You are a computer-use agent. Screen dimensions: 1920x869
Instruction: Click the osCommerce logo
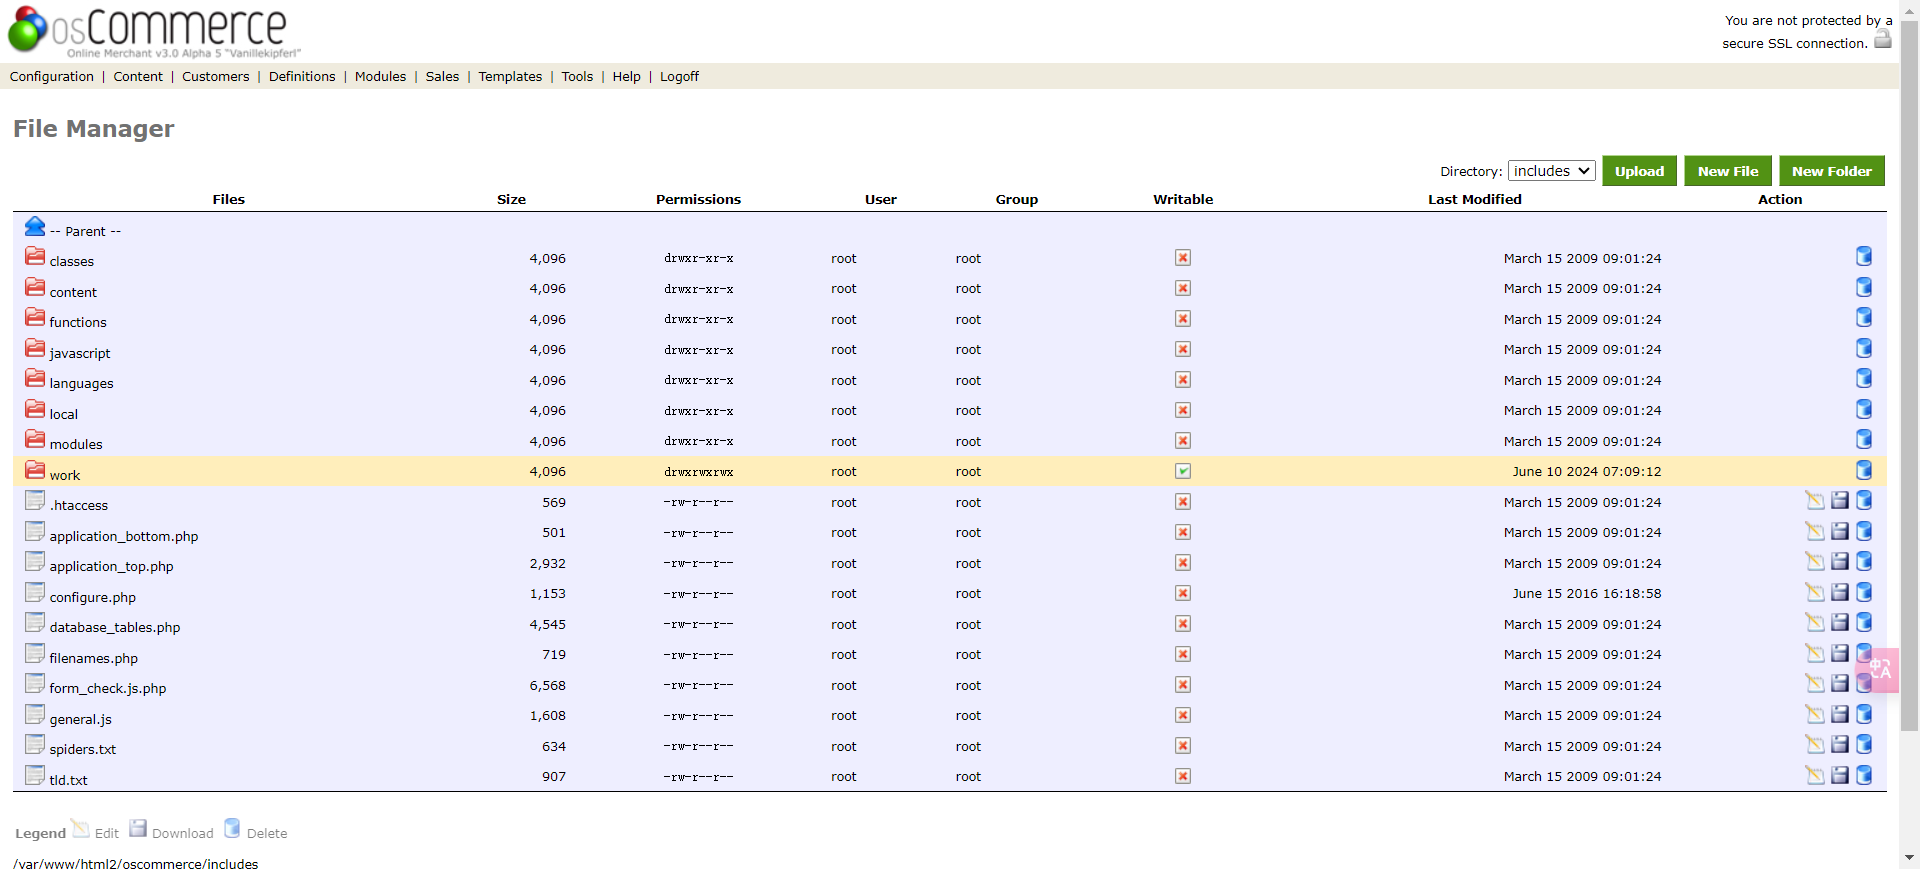(154, 30)
